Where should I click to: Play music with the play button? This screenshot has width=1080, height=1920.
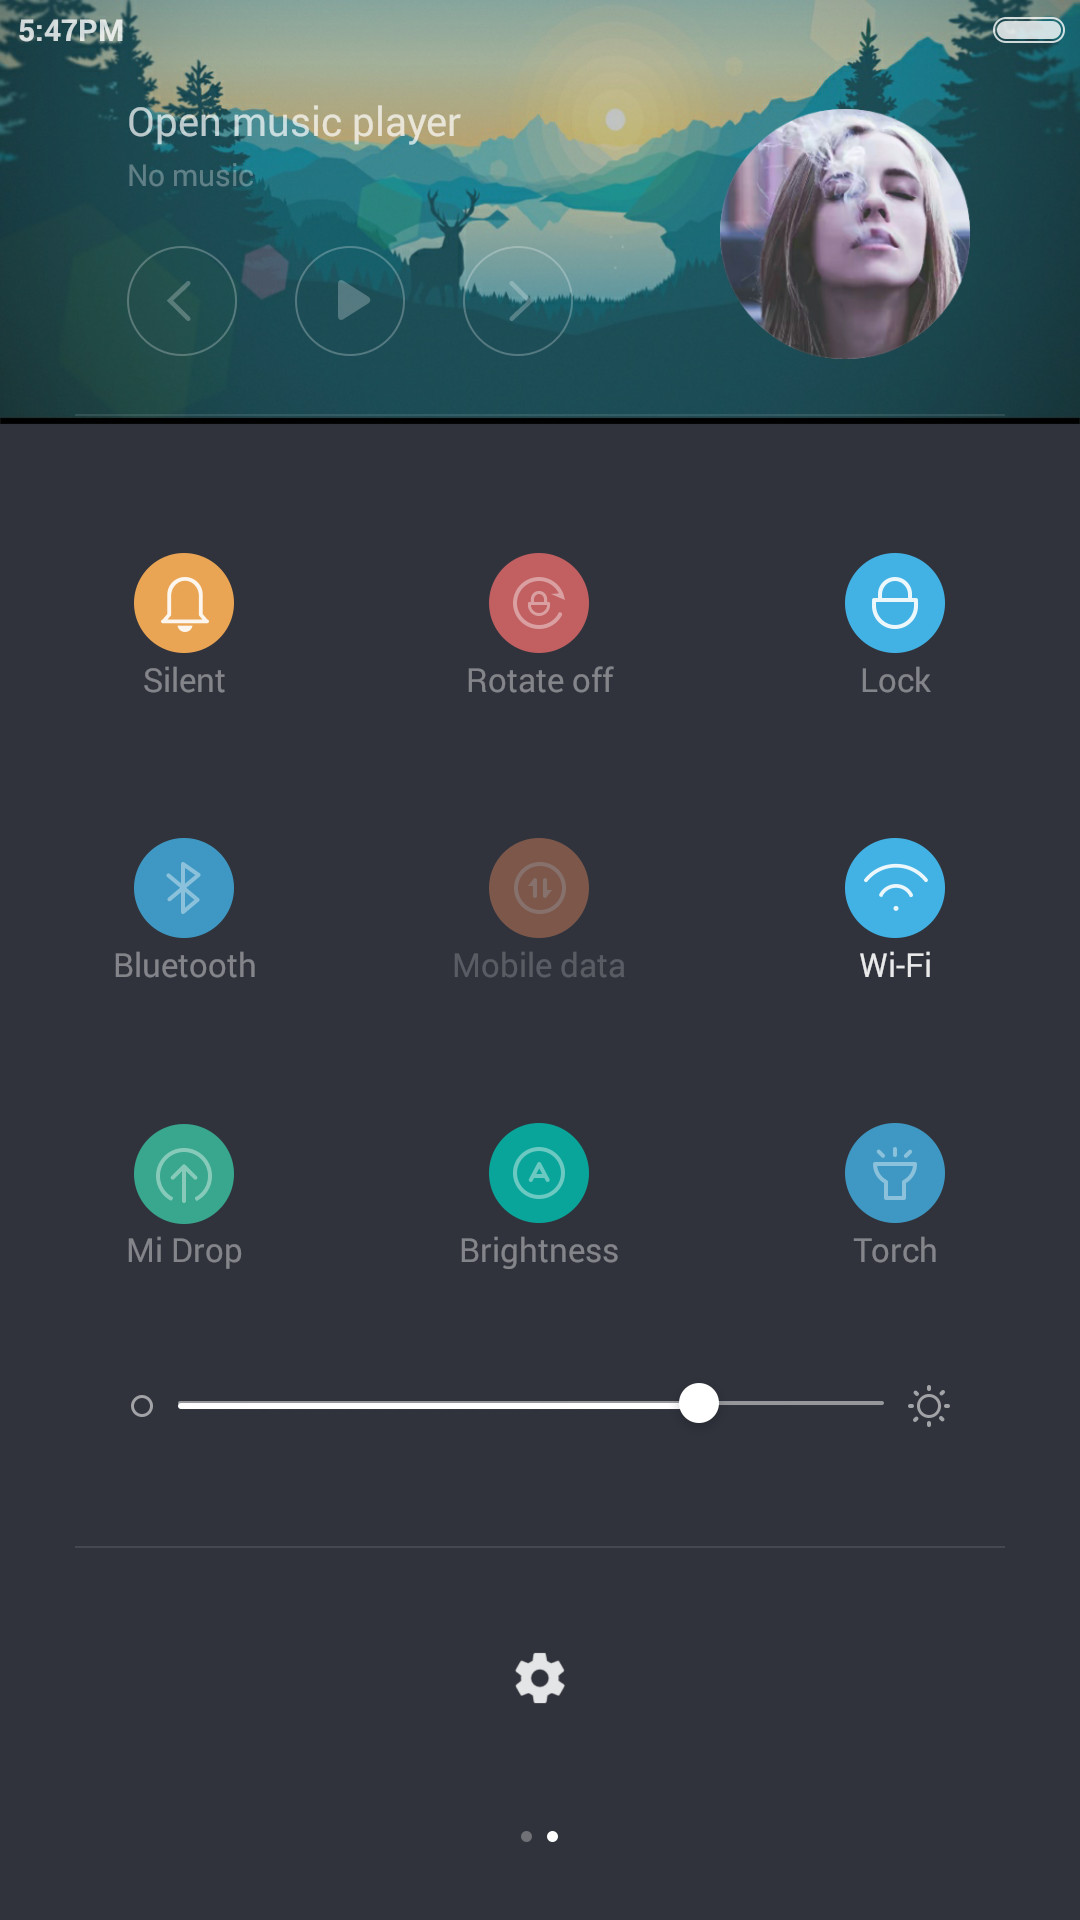pyautogui.click(x=350, y=301)
